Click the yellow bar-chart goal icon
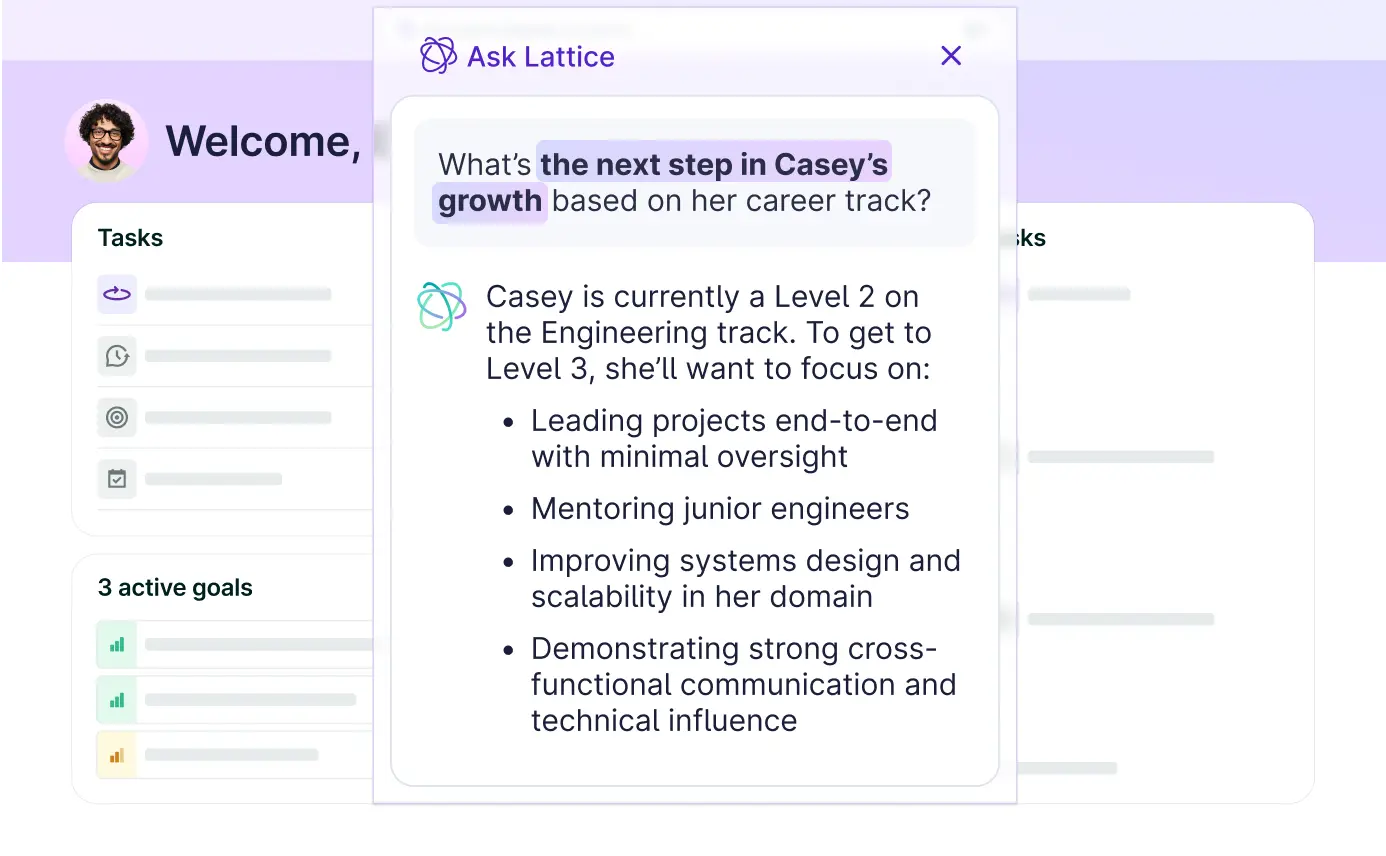This screenshot has height=856, width=1386. (117, 755)
